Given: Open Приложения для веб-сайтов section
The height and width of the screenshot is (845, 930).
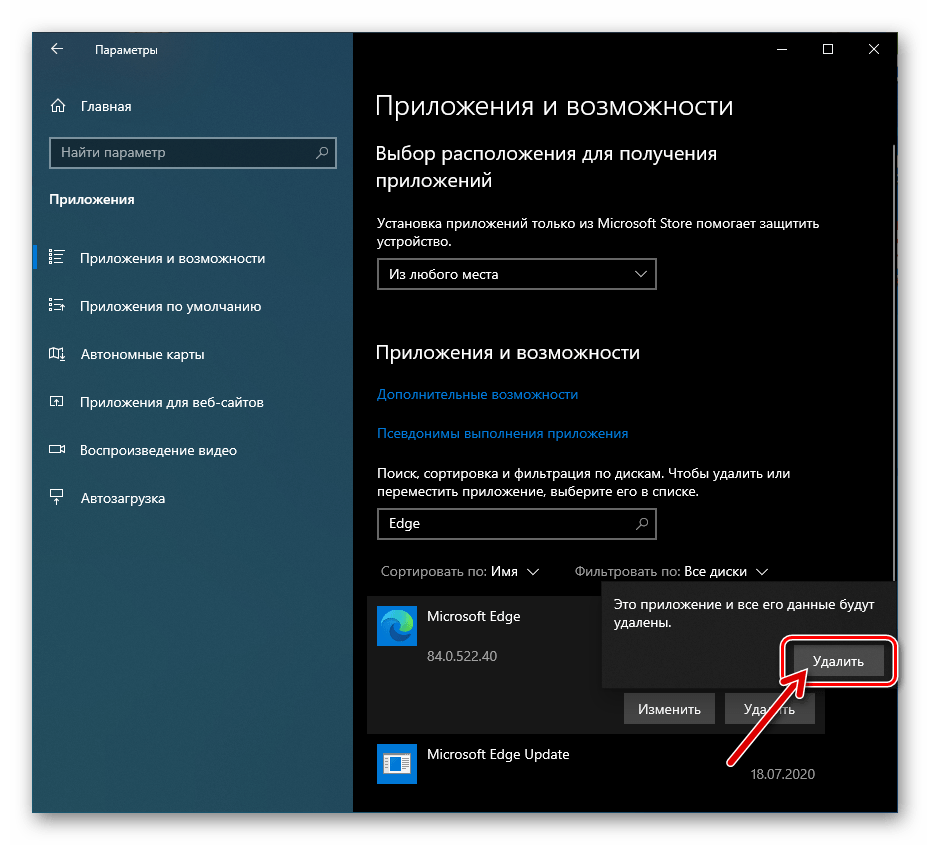Looking at the screenshot, I should (171, 402).
